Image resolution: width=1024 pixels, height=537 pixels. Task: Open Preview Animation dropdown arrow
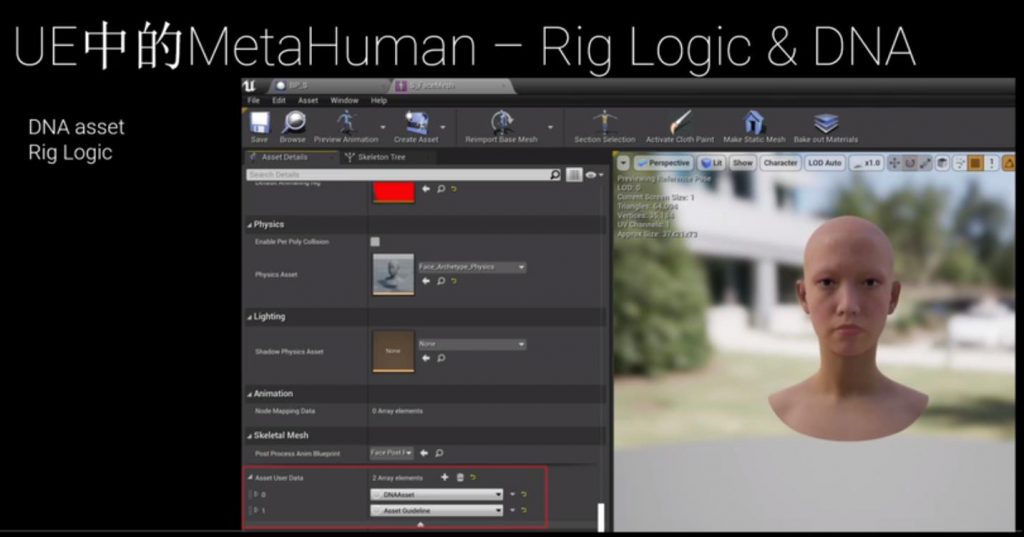point(383,127)
